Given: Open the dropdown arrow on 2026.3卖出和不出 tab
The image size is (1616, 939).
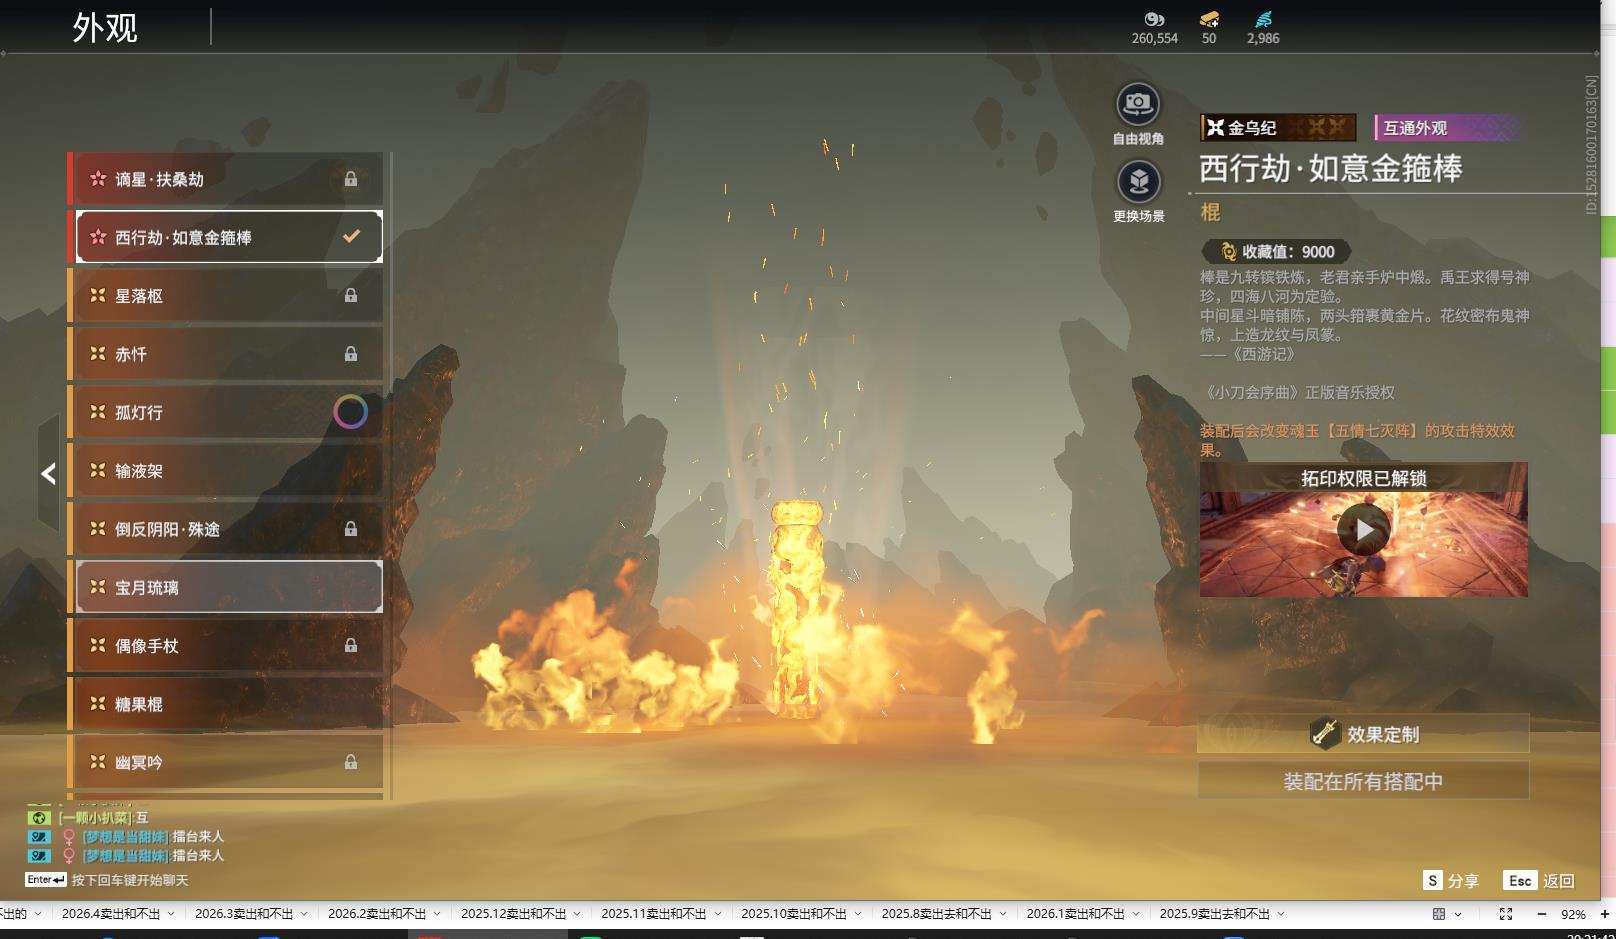Looking at the screenshot, I should click(304, 914).
